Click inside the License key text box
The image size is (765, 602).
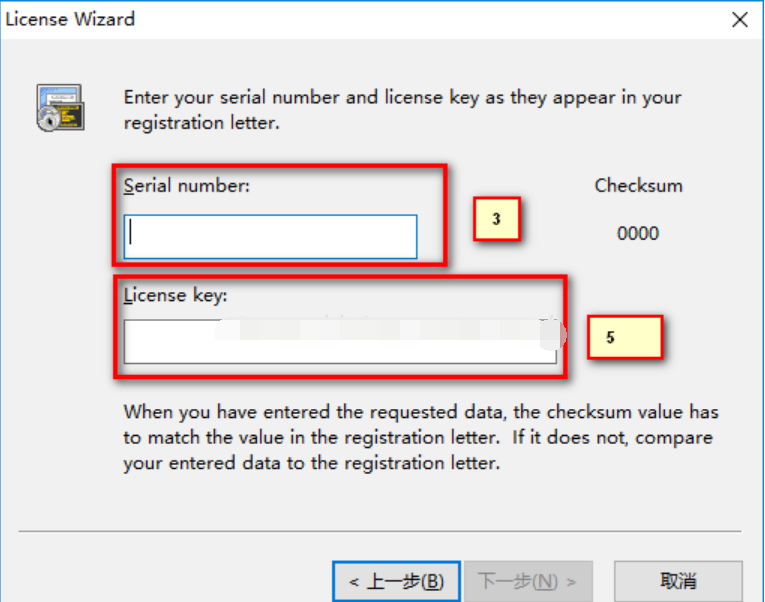click(x=340, y=342)
